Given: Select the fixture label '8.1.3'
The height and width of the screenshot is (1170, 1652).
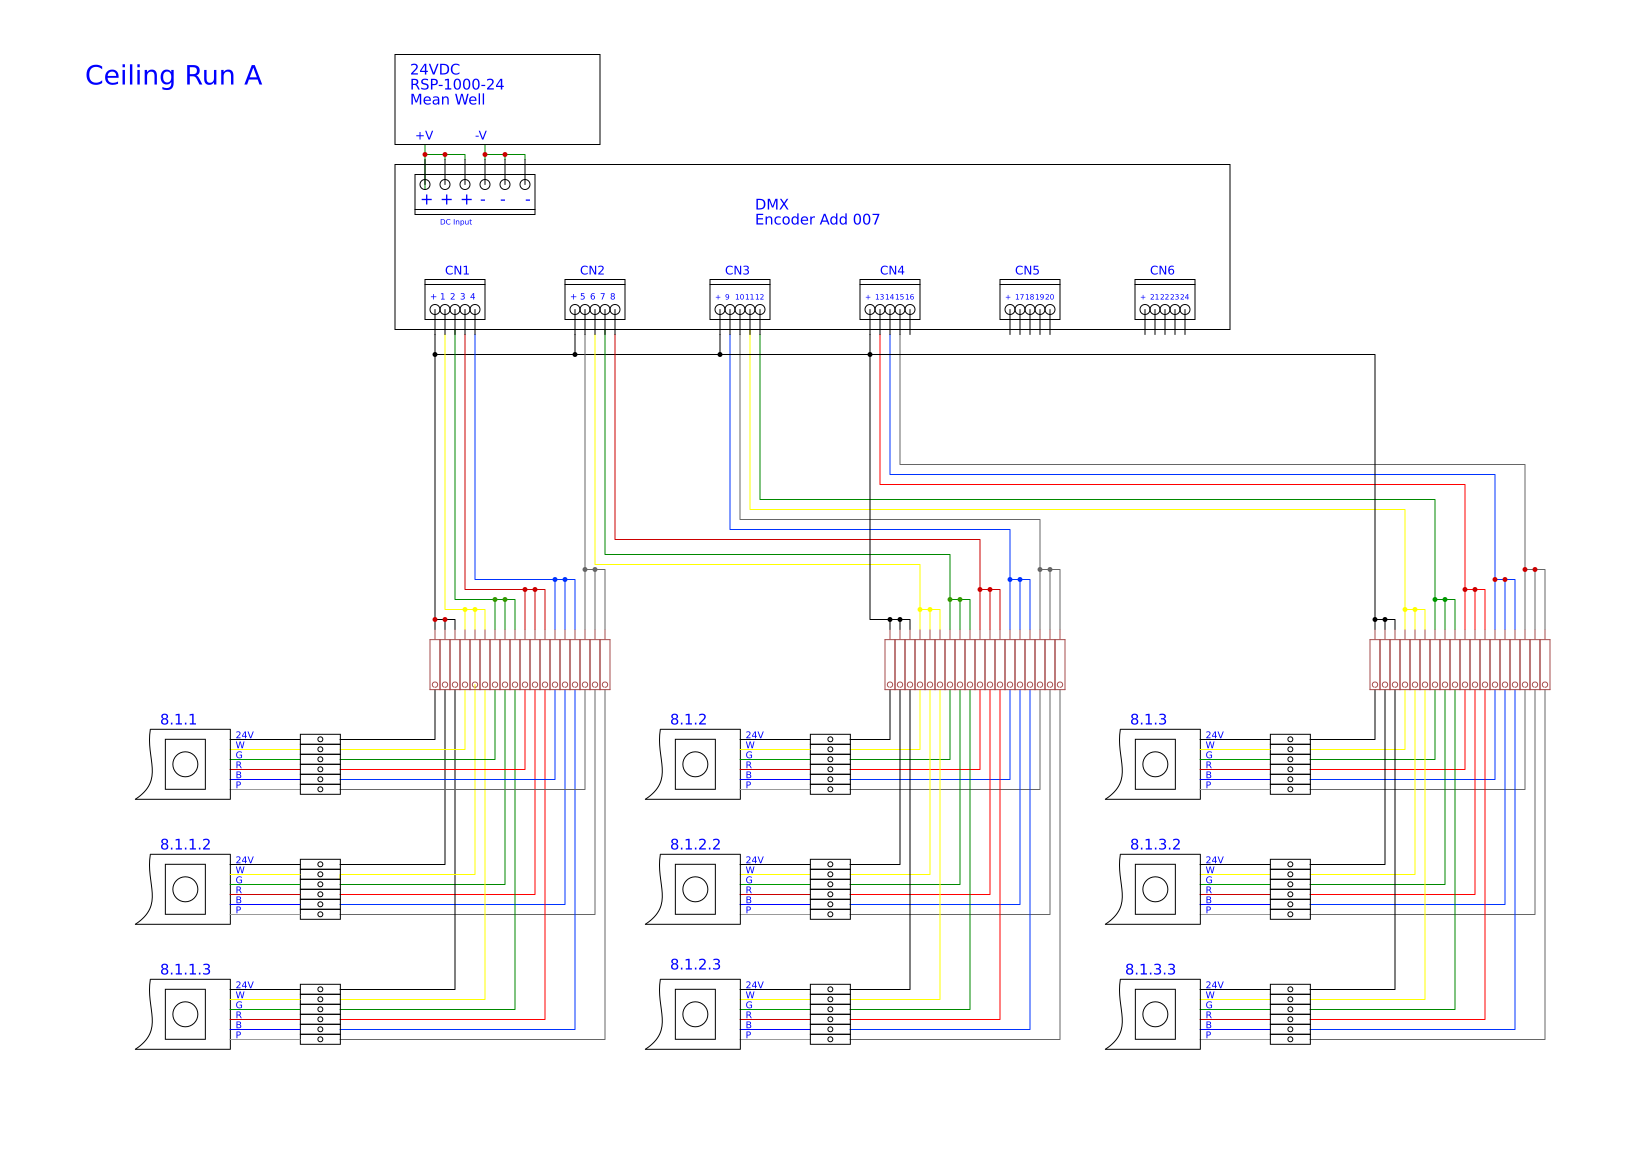Looking at the screenshot, I should tap(1148, 720).
